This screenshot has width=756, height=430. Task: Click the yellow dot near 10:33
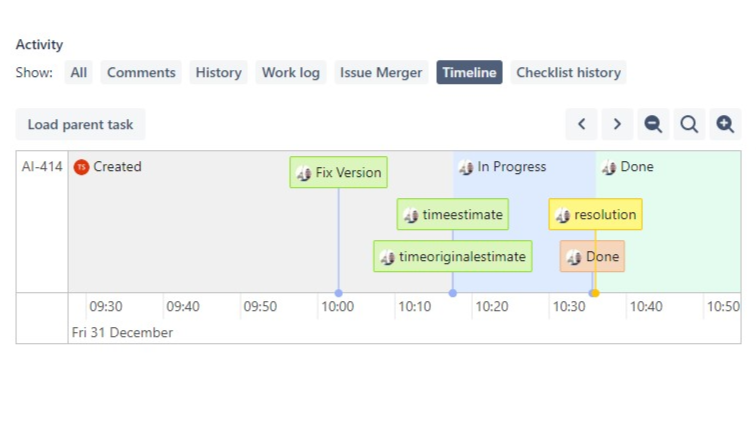(x=595, y=293)
